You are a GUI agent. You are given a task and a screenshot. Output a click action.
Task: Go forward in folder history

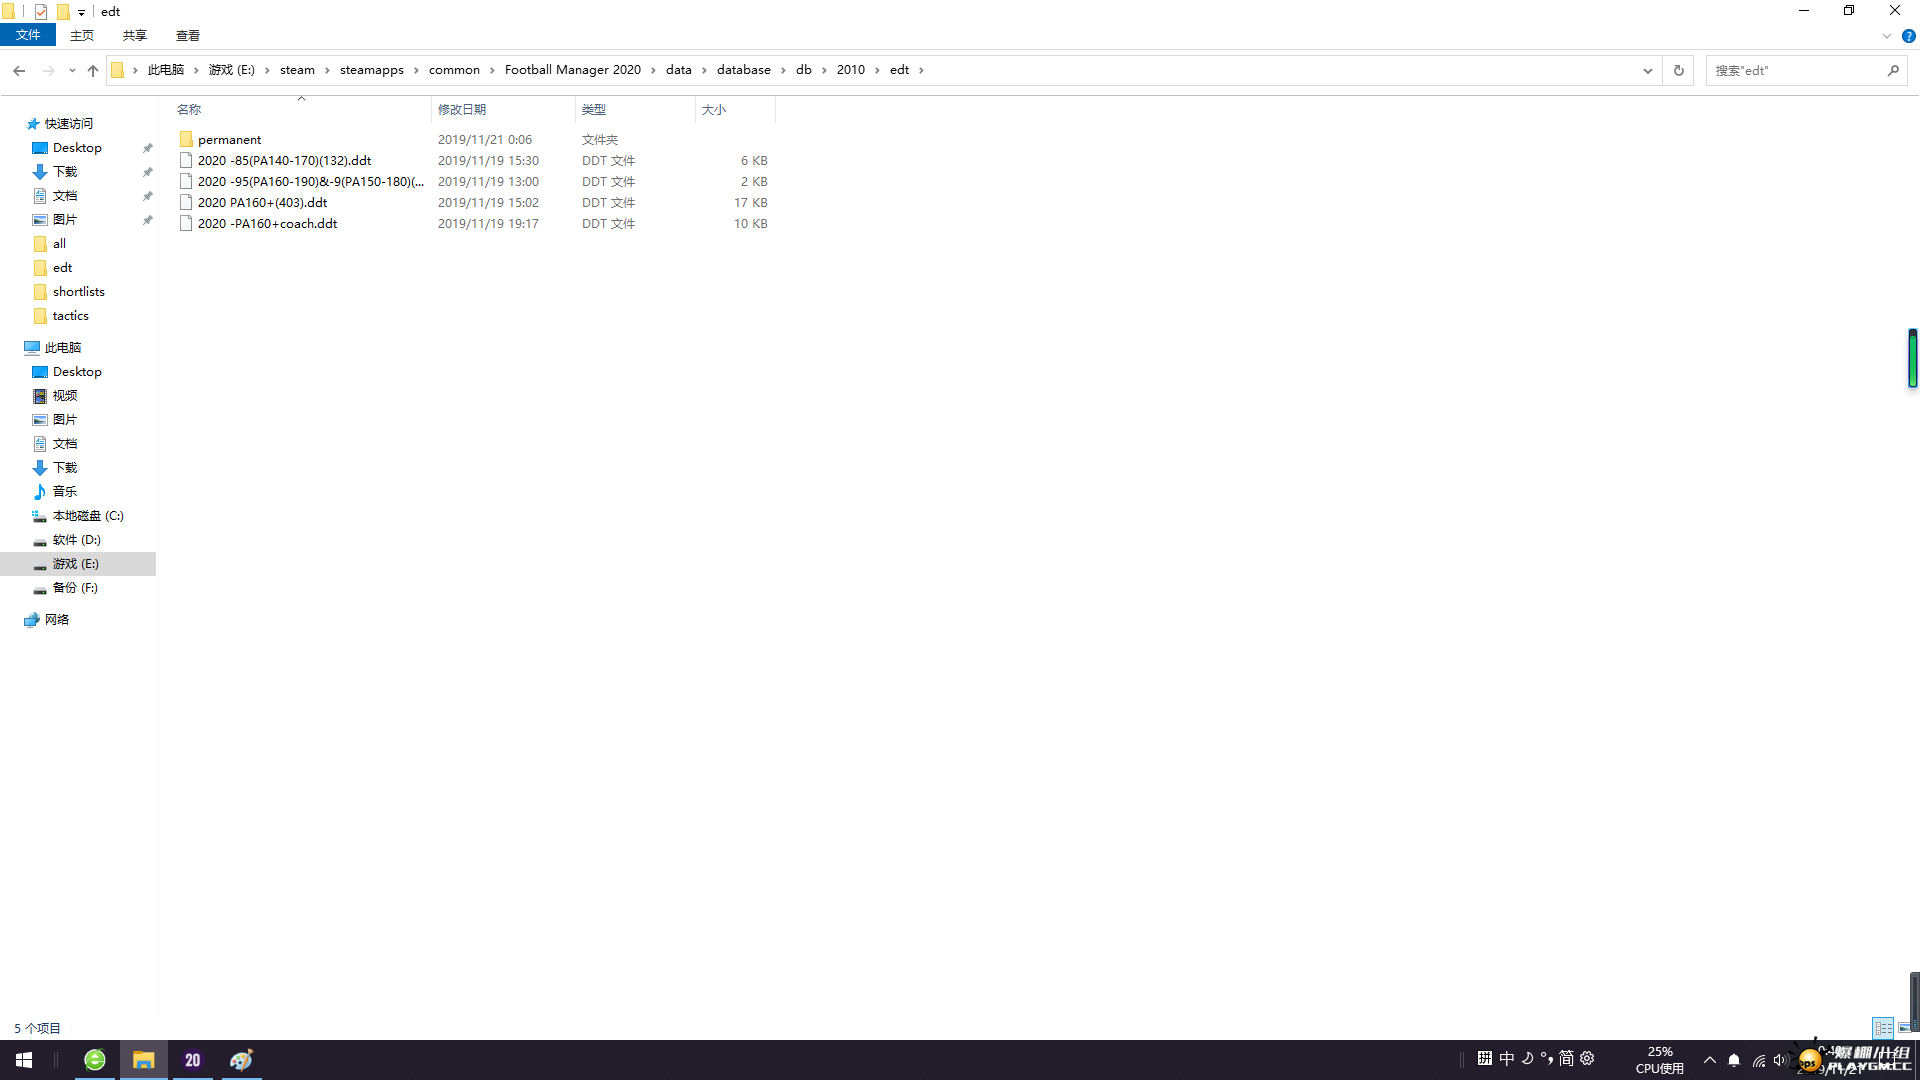48,70
